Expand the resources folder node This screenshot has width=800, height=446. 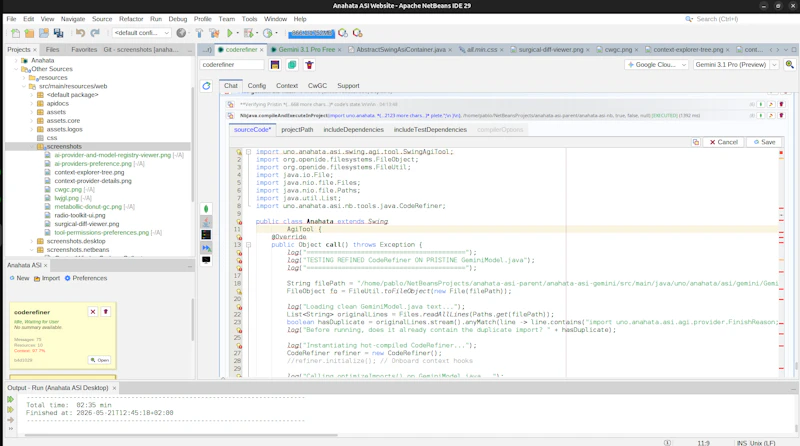[x=24, y=78]
